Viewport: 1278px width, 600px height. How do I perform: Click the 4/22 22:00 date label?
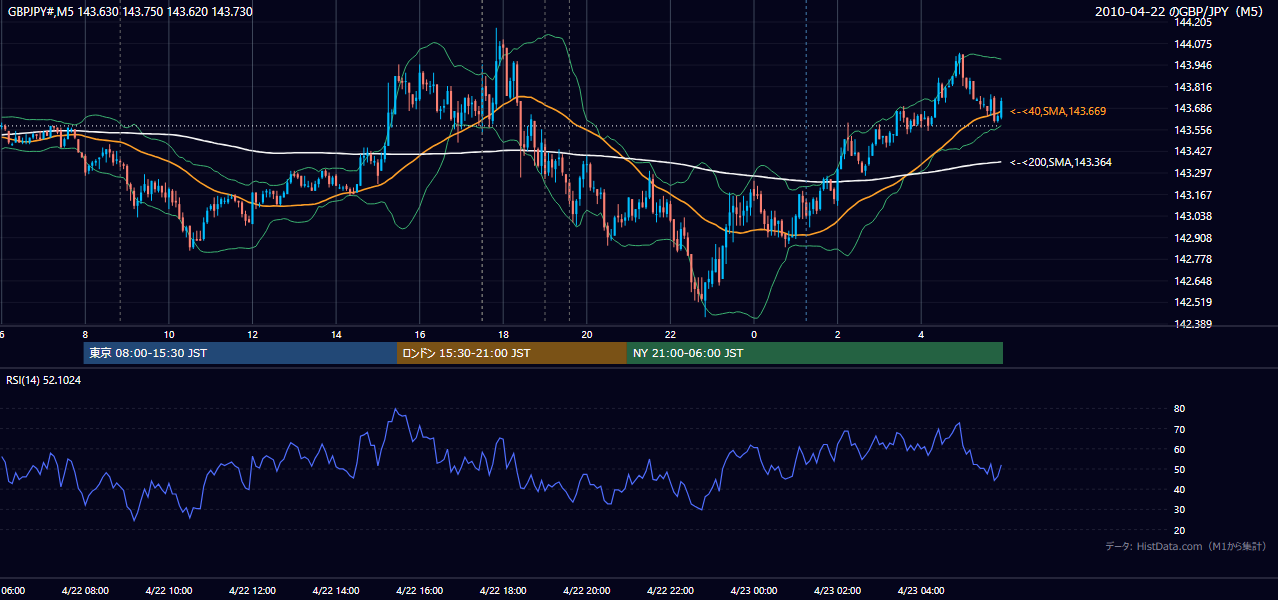(670, 591)
